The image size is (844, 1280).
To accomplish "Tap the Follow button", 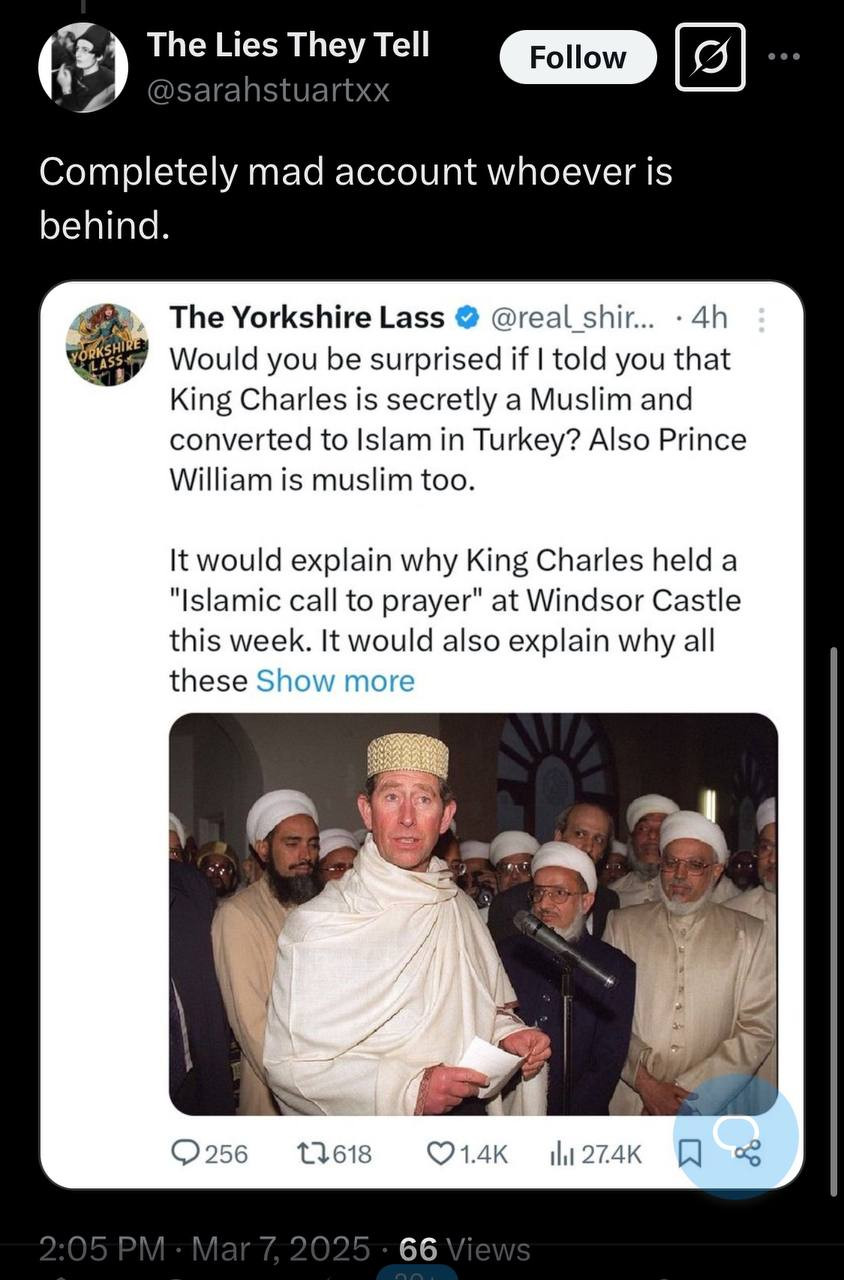I will [x=577, y=58].
